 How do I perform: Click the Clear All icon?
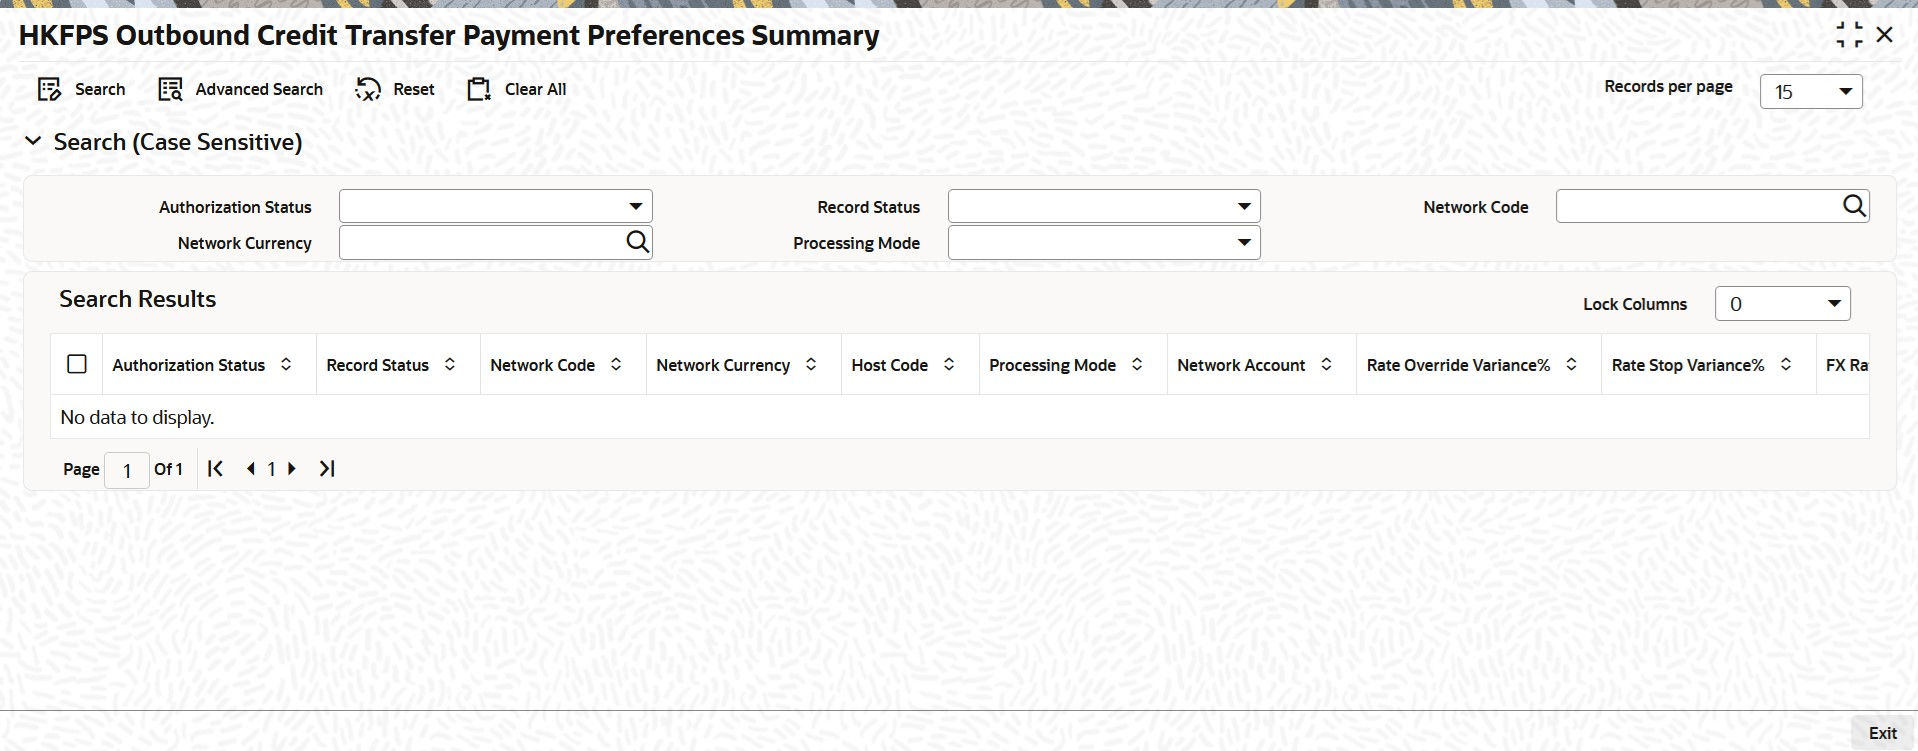[479, 90]
